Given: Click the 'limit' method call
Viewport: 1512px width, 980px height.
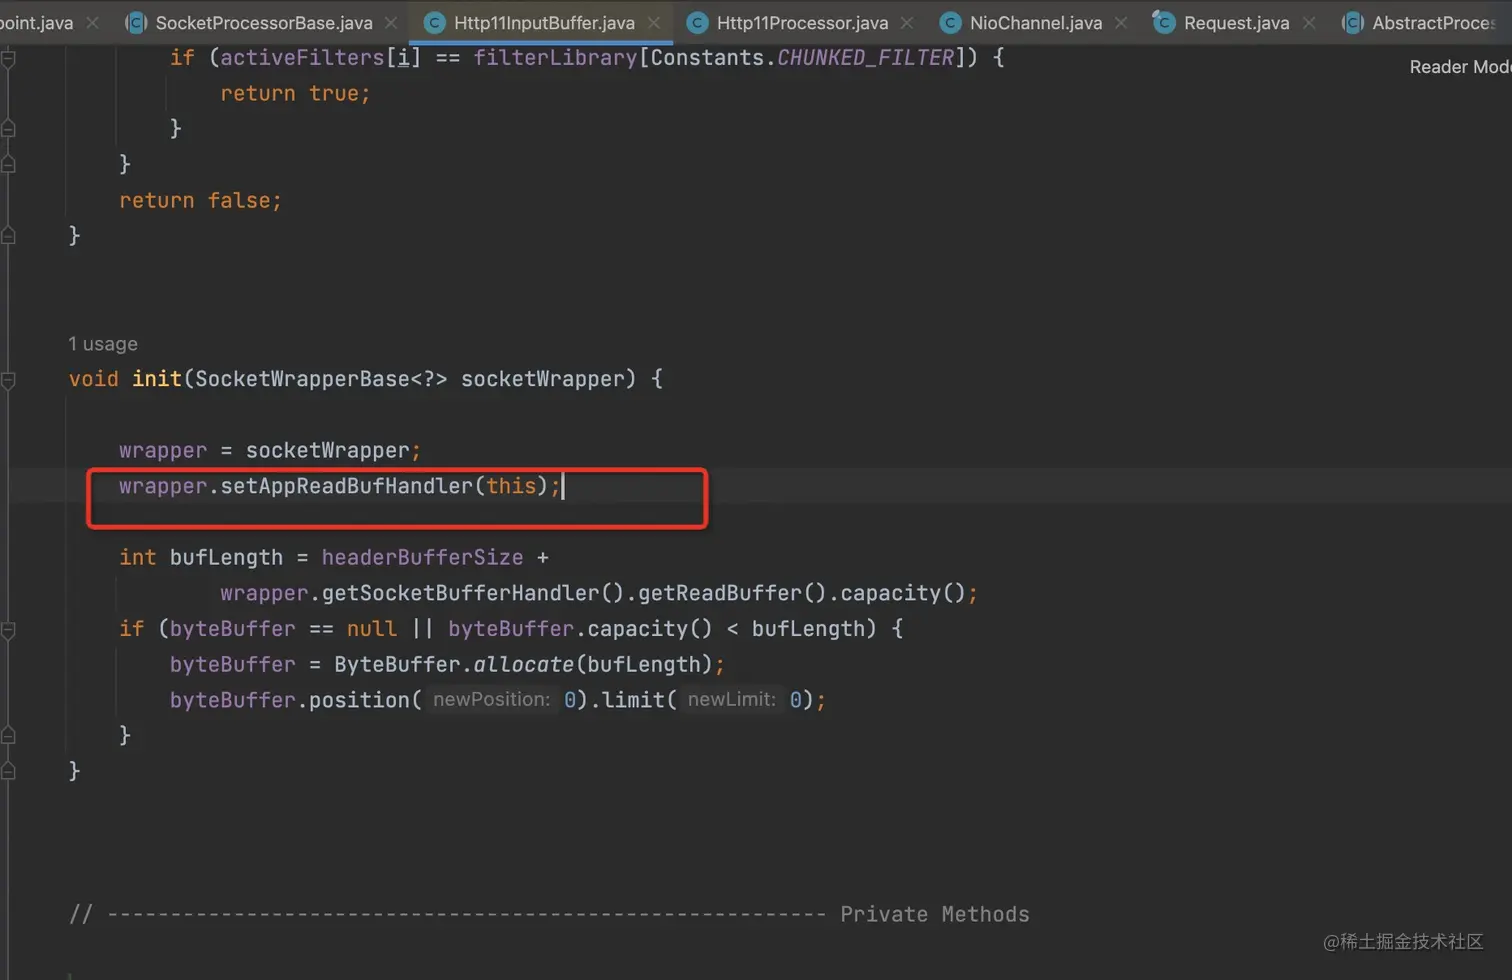Looking at the screenshot, I should [x=634, y=700].
